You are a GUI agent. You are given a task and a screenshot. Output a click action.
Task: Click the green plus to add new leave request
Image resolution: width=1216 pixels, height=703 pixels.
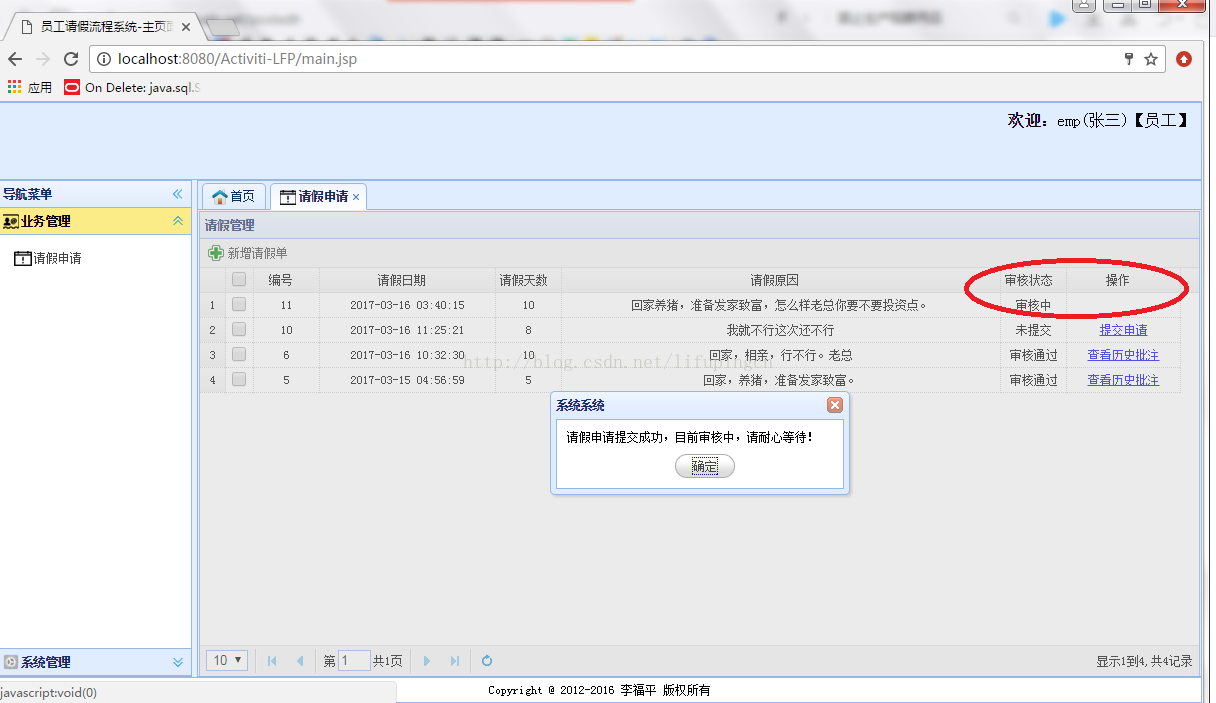tap(216, 253)
